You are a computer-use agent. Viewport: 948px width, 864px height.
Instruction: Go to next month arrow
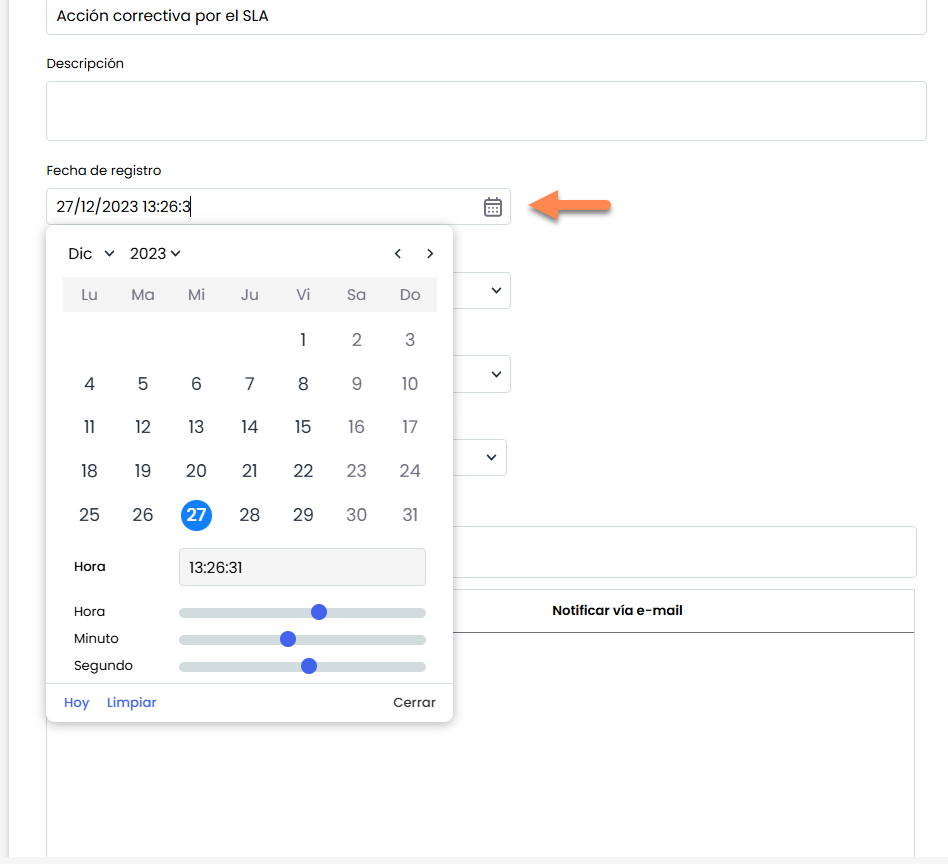coord(430,254)
